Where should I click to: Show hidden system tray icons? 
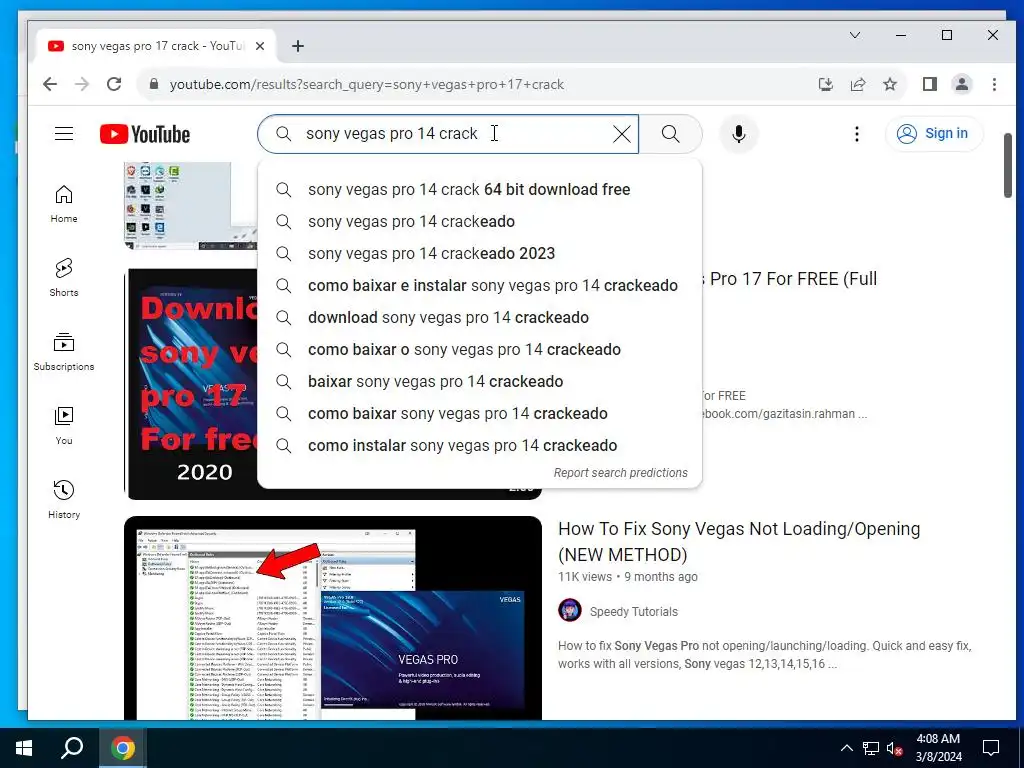846,748
